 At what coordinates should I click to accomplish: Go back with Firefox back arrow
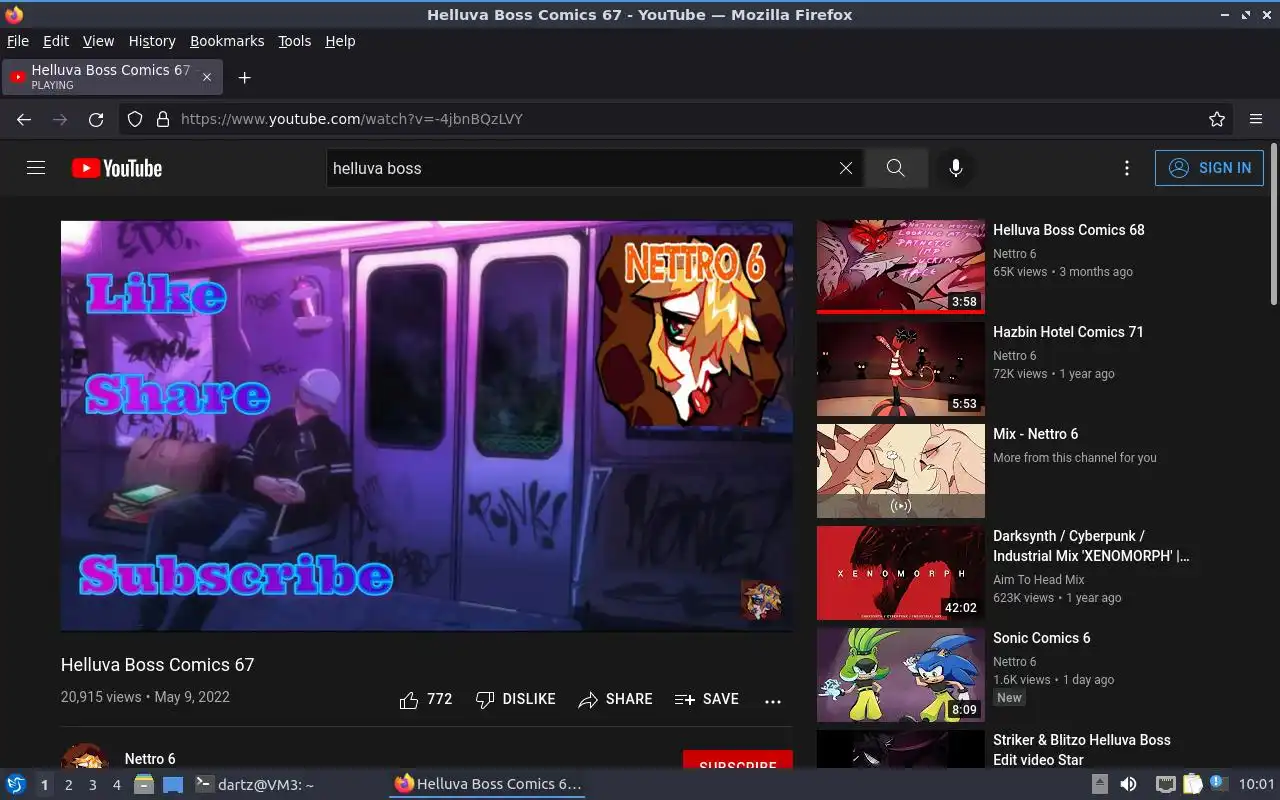[x=24, y=119]
